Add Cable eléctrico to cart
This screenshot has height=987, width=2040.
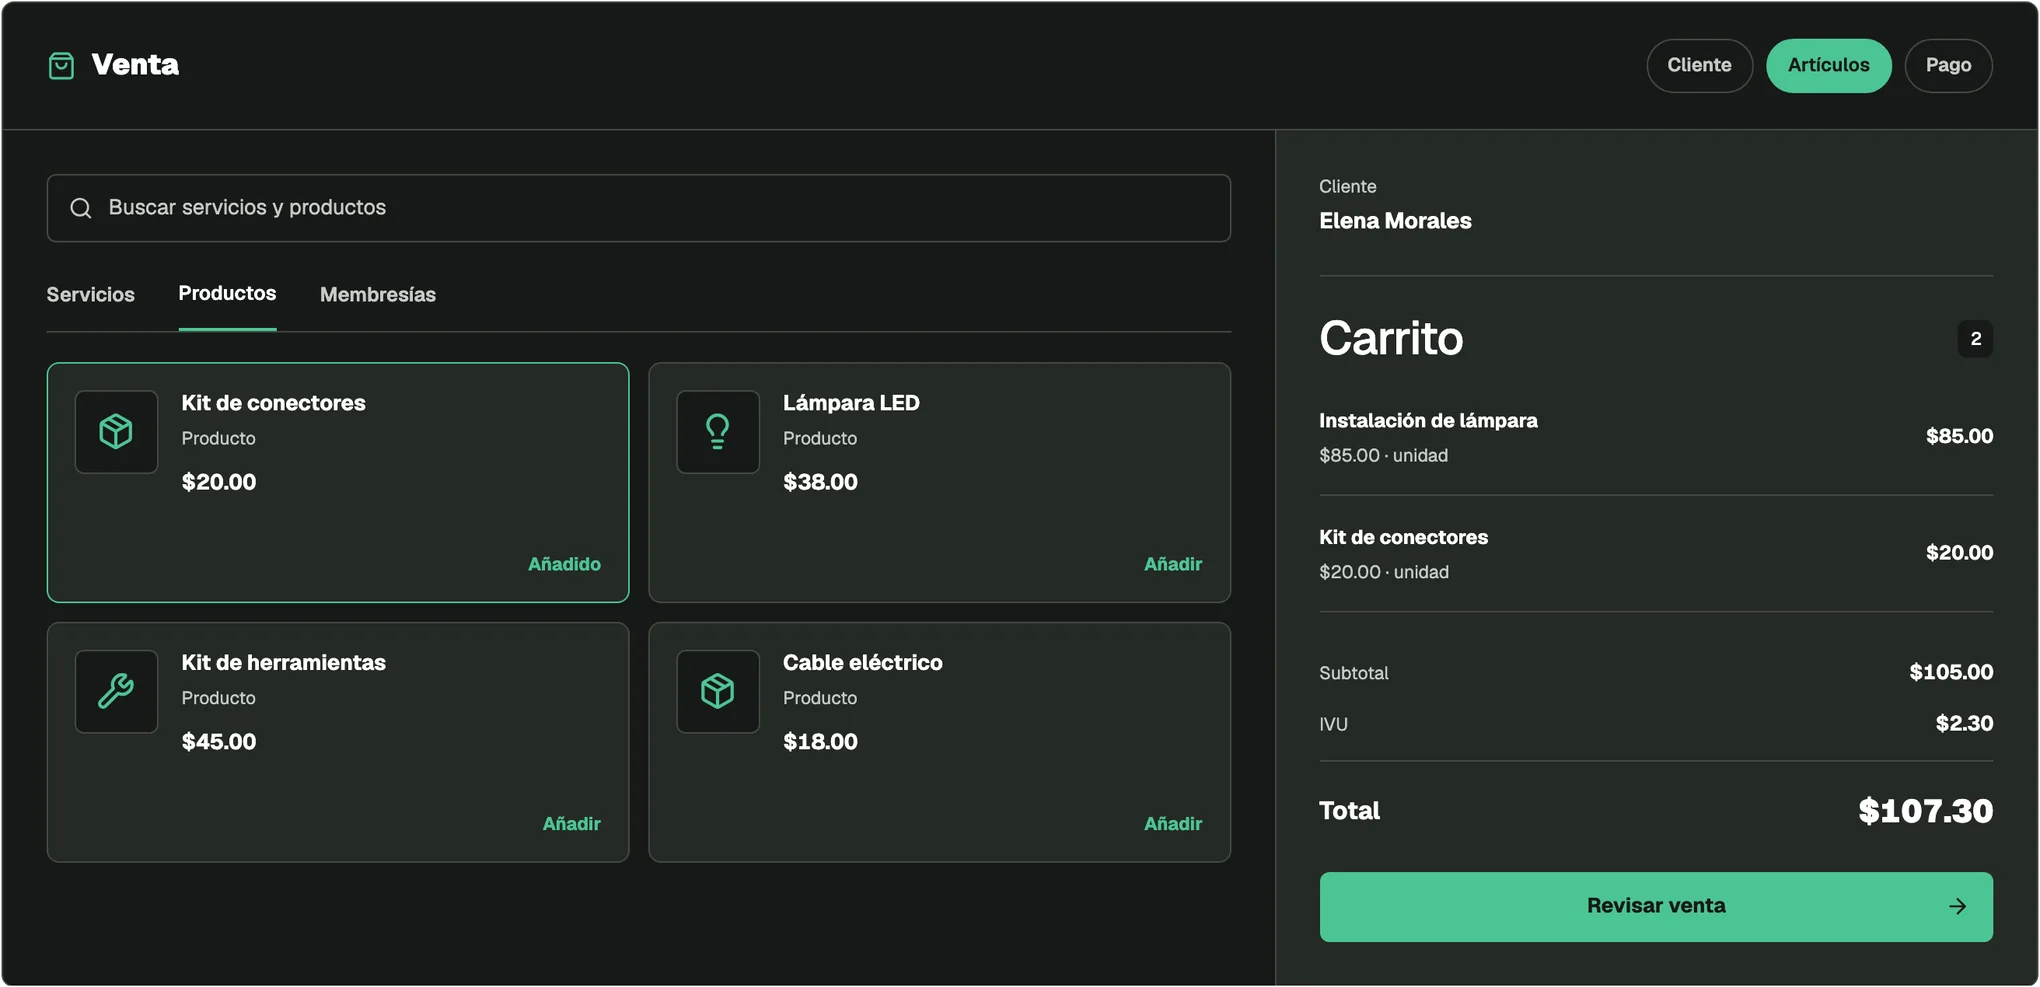point(1173,824)
